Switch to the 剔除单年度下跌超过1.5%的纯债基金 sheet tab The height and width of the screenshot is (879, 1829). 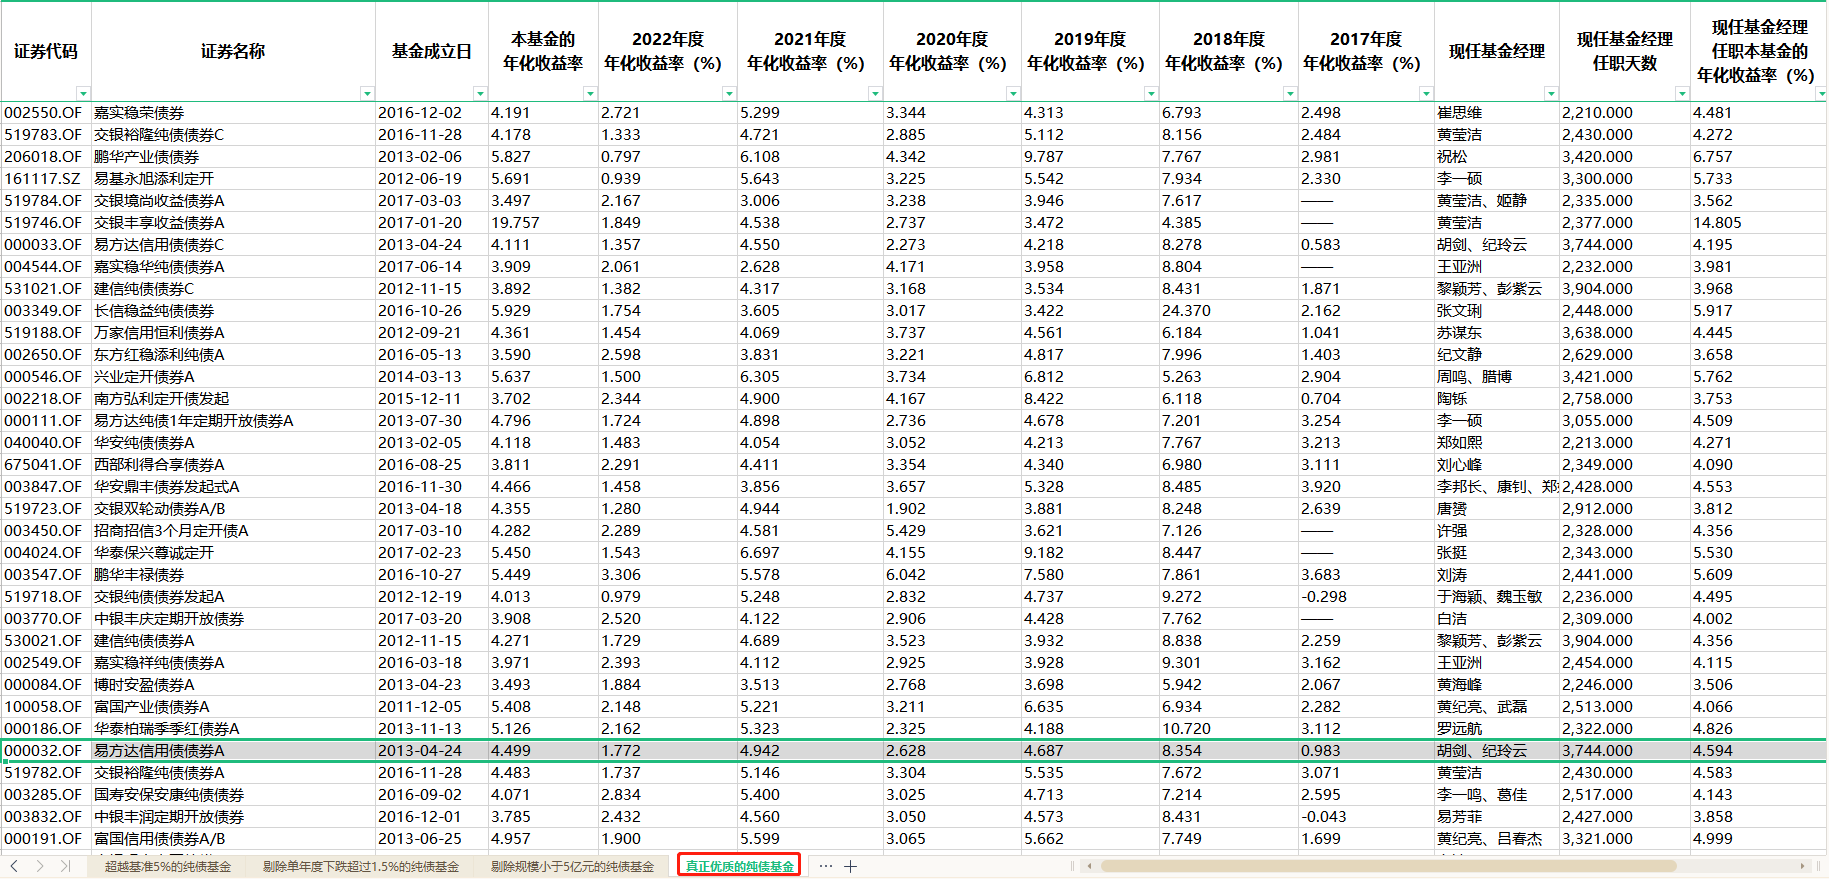click(x=361, y=866)
